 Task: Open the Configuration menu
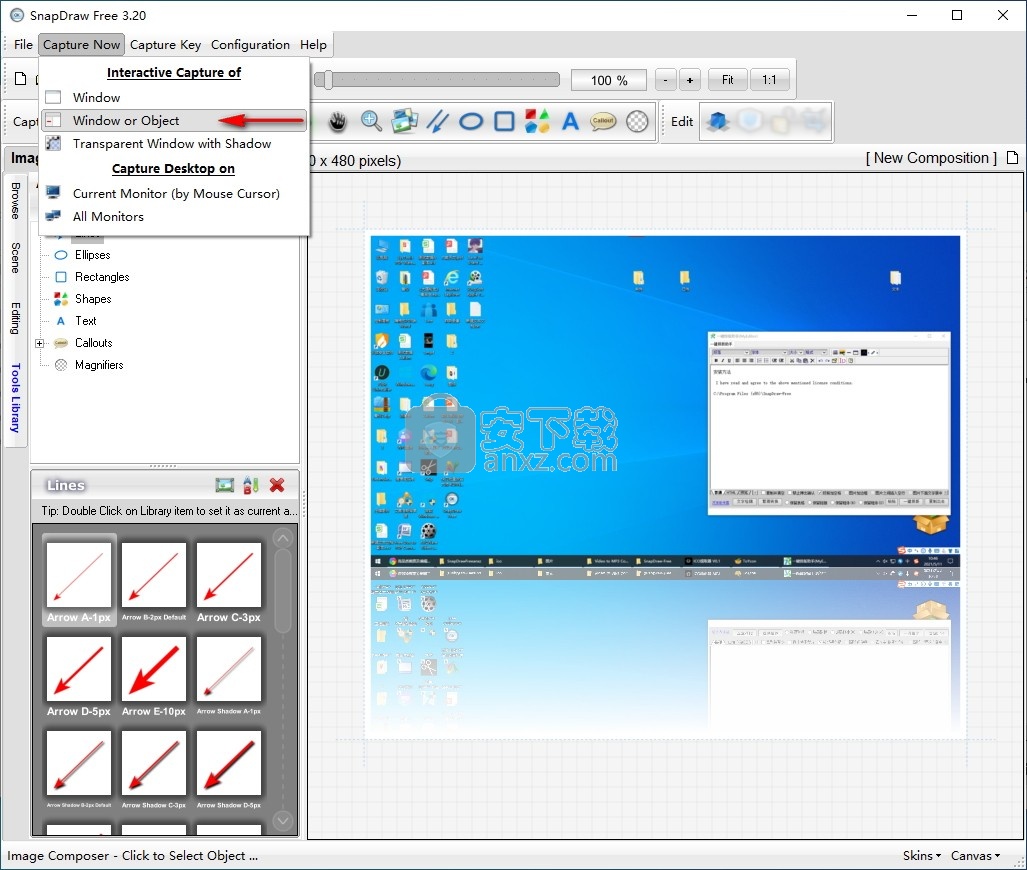pyautogui.click(x=250, y=45)
